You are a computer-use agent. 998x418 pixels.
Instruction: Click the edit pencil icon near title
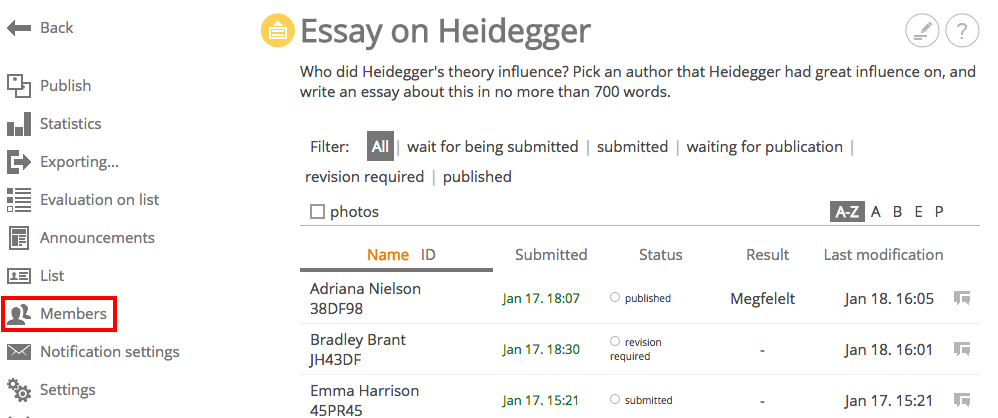tap(922, 31)
